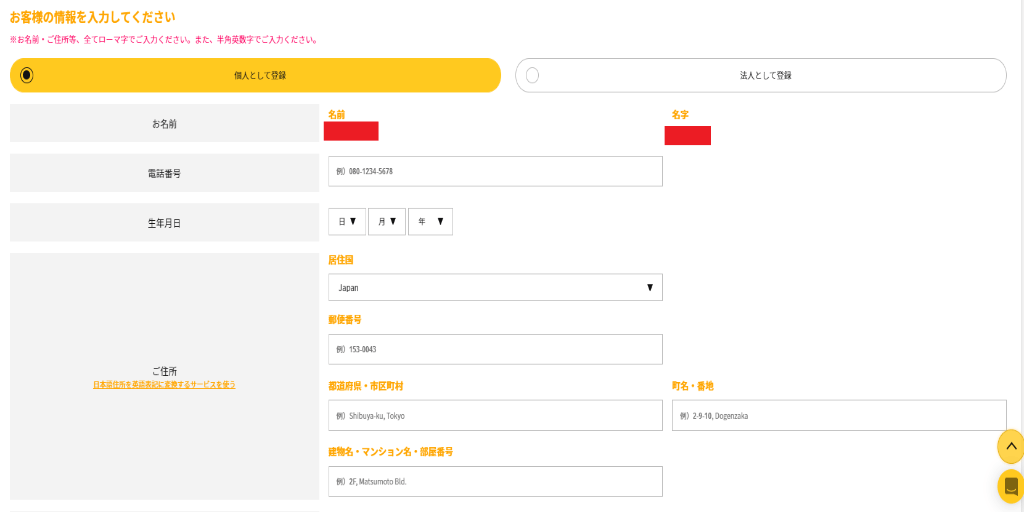The width and height of the screenshot is (1024, 512).
Task: Click the お客様の情報を入力してください heading
Action: point(92,17)
